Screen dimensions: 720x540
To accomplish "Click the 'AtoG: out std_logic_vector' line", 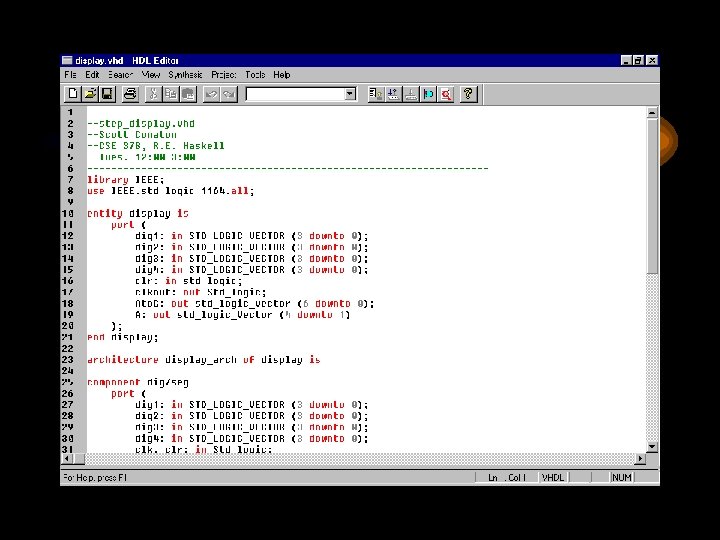I will tap(254, 304).
